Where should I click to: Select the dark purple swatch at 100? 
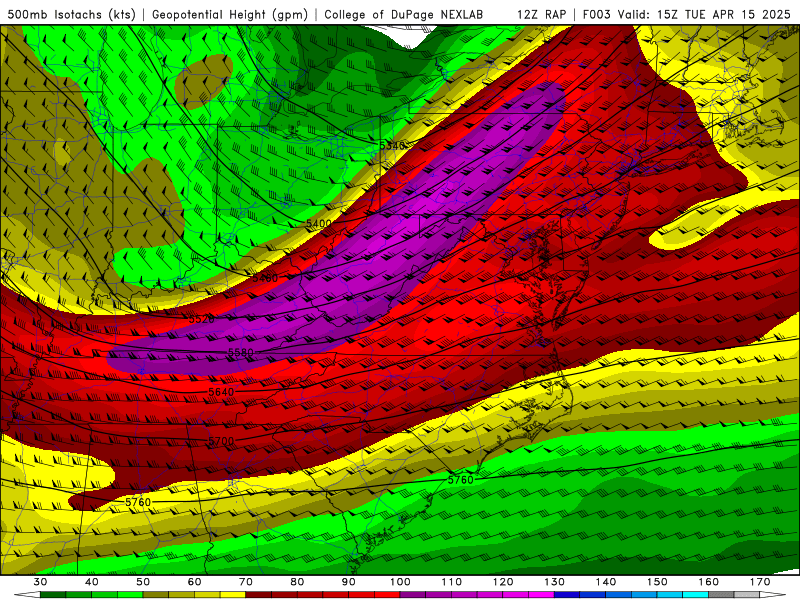(x=413, y=594)
